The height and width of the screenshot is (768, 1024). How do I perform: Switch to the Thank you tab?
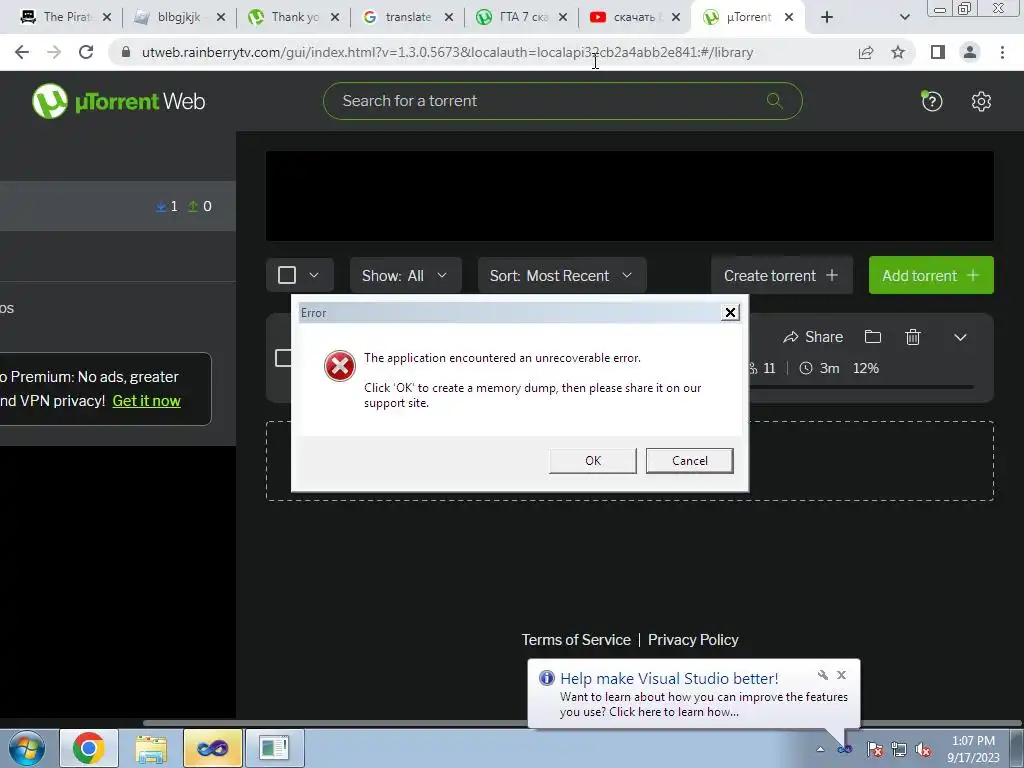pos(293,18)
